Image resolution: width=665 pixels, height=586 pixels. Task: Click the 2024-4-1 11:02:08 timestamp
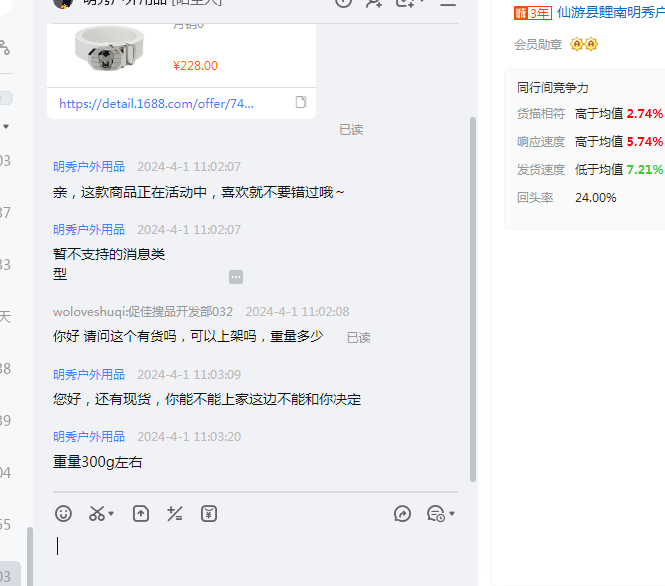tap(297, 312)
